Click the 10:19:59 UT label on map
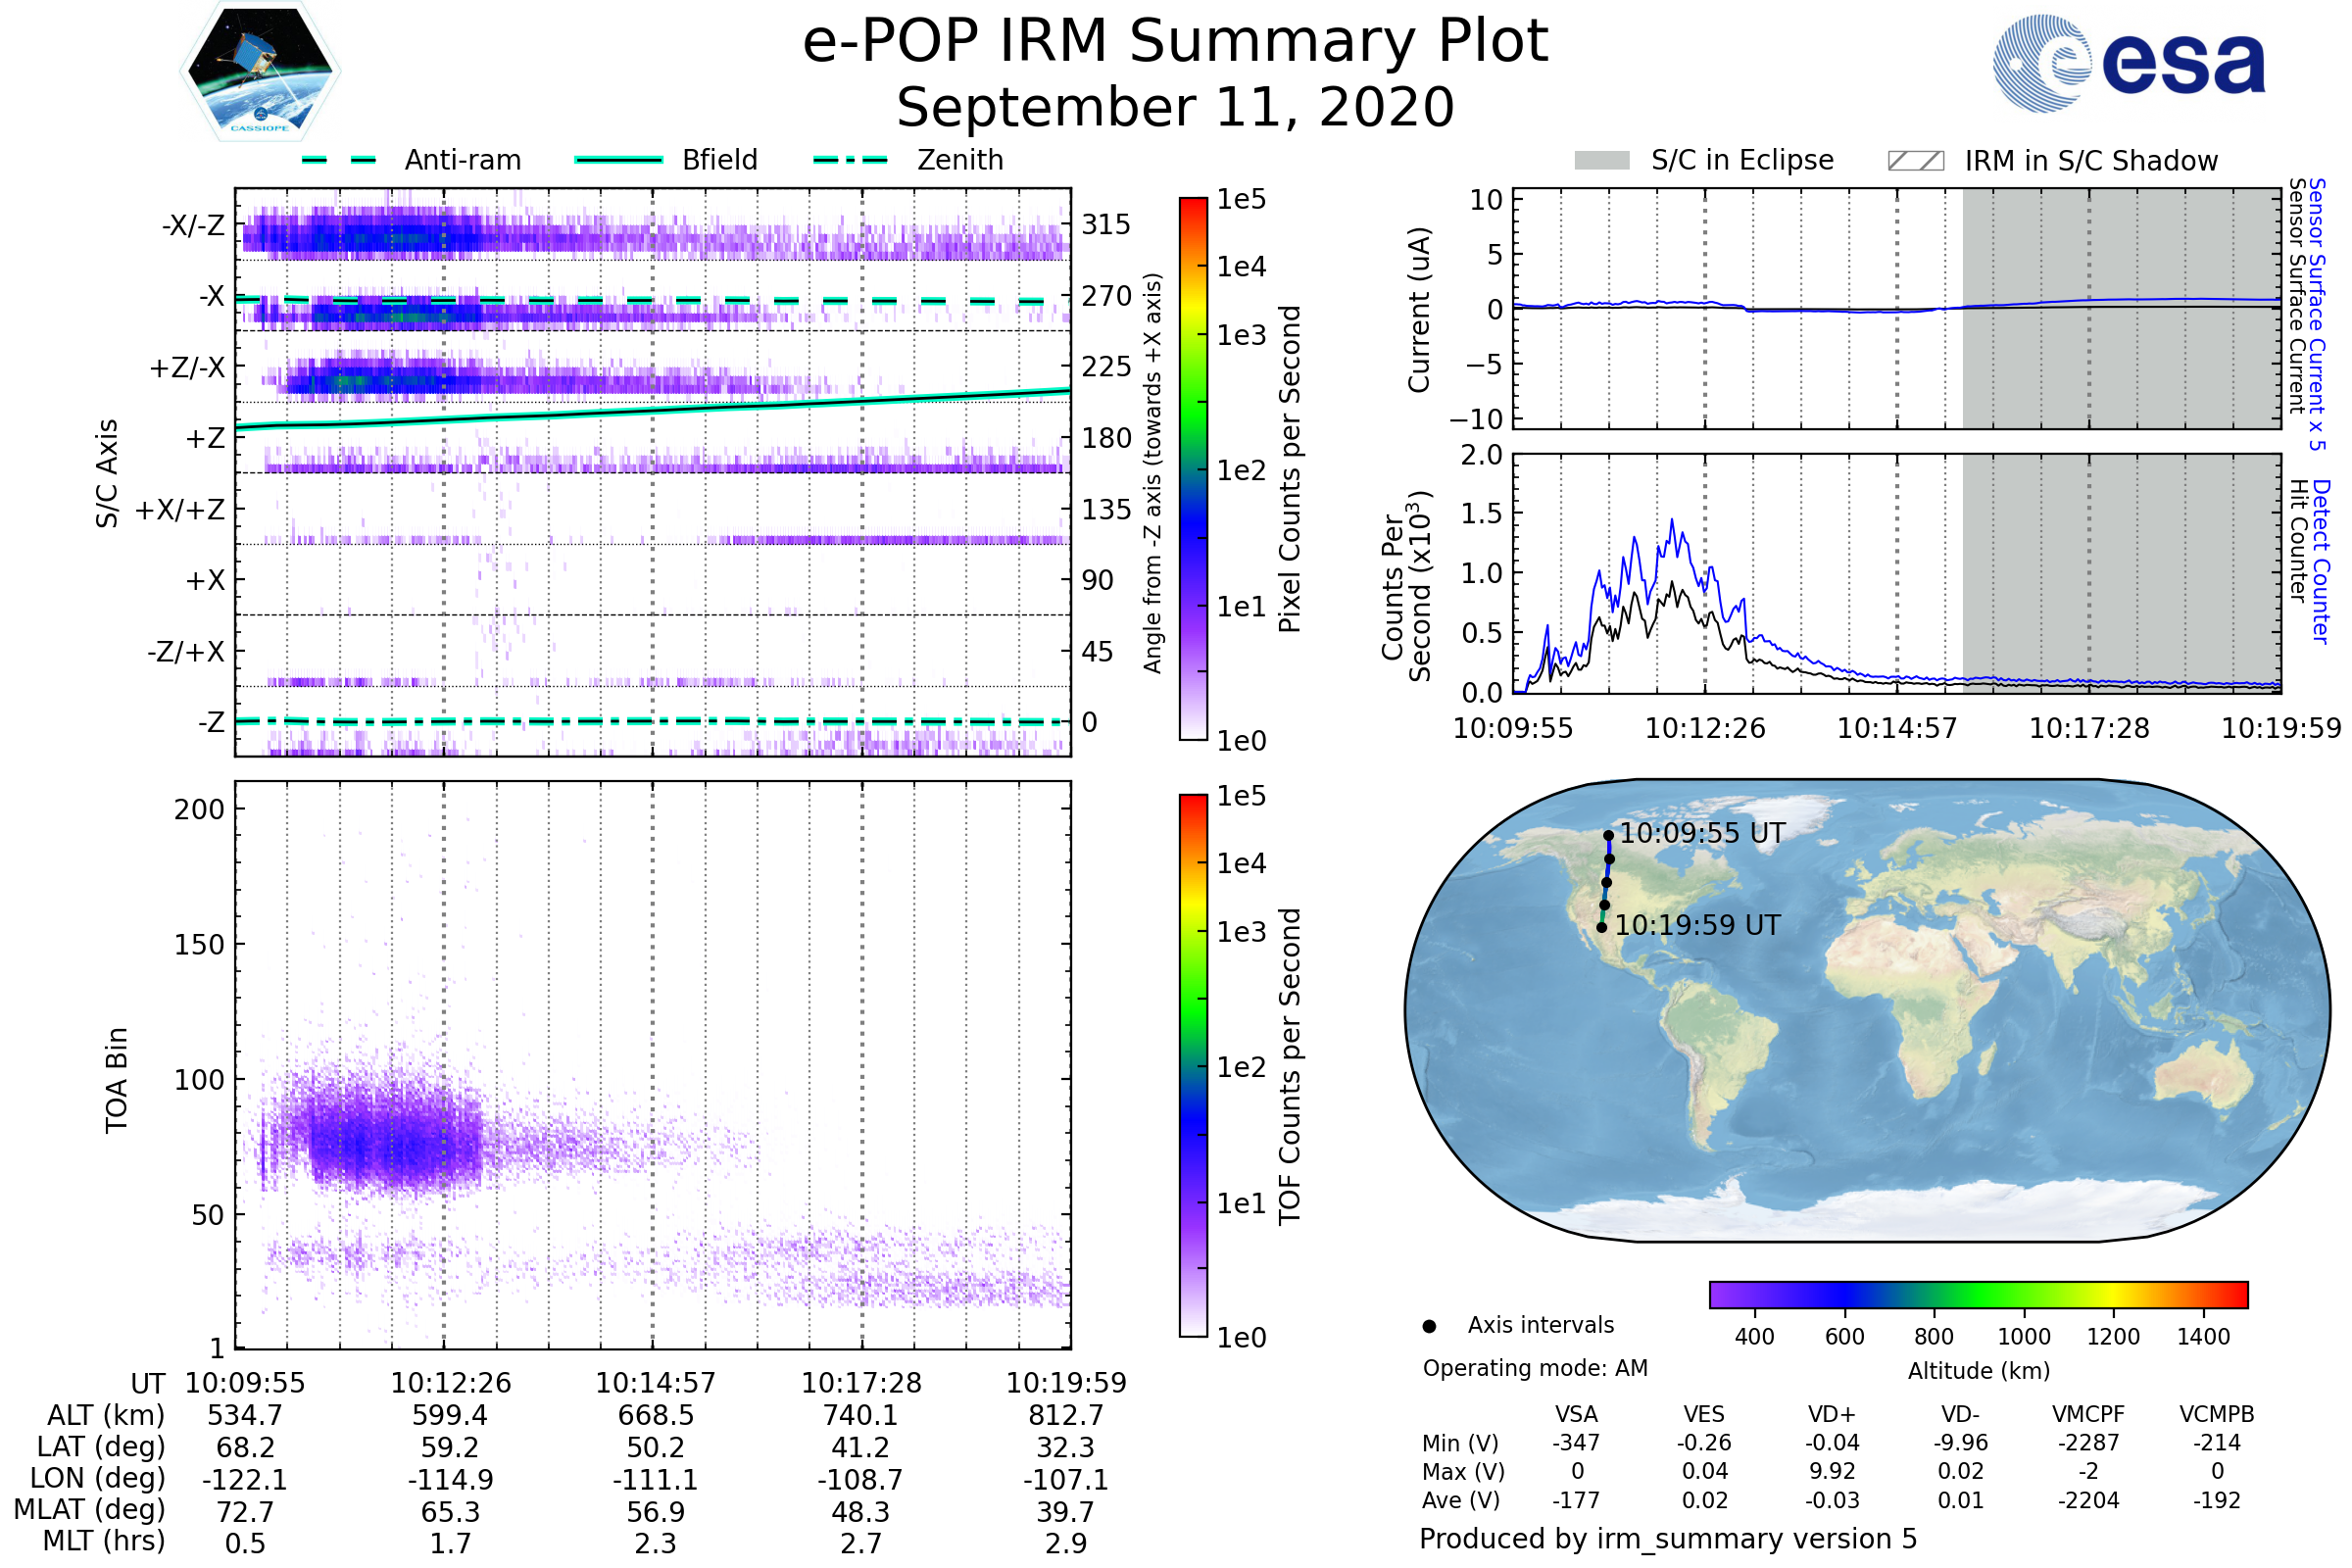Image resolution: width=2352 pixels, height=1568 pixels. pos(1697,925)
